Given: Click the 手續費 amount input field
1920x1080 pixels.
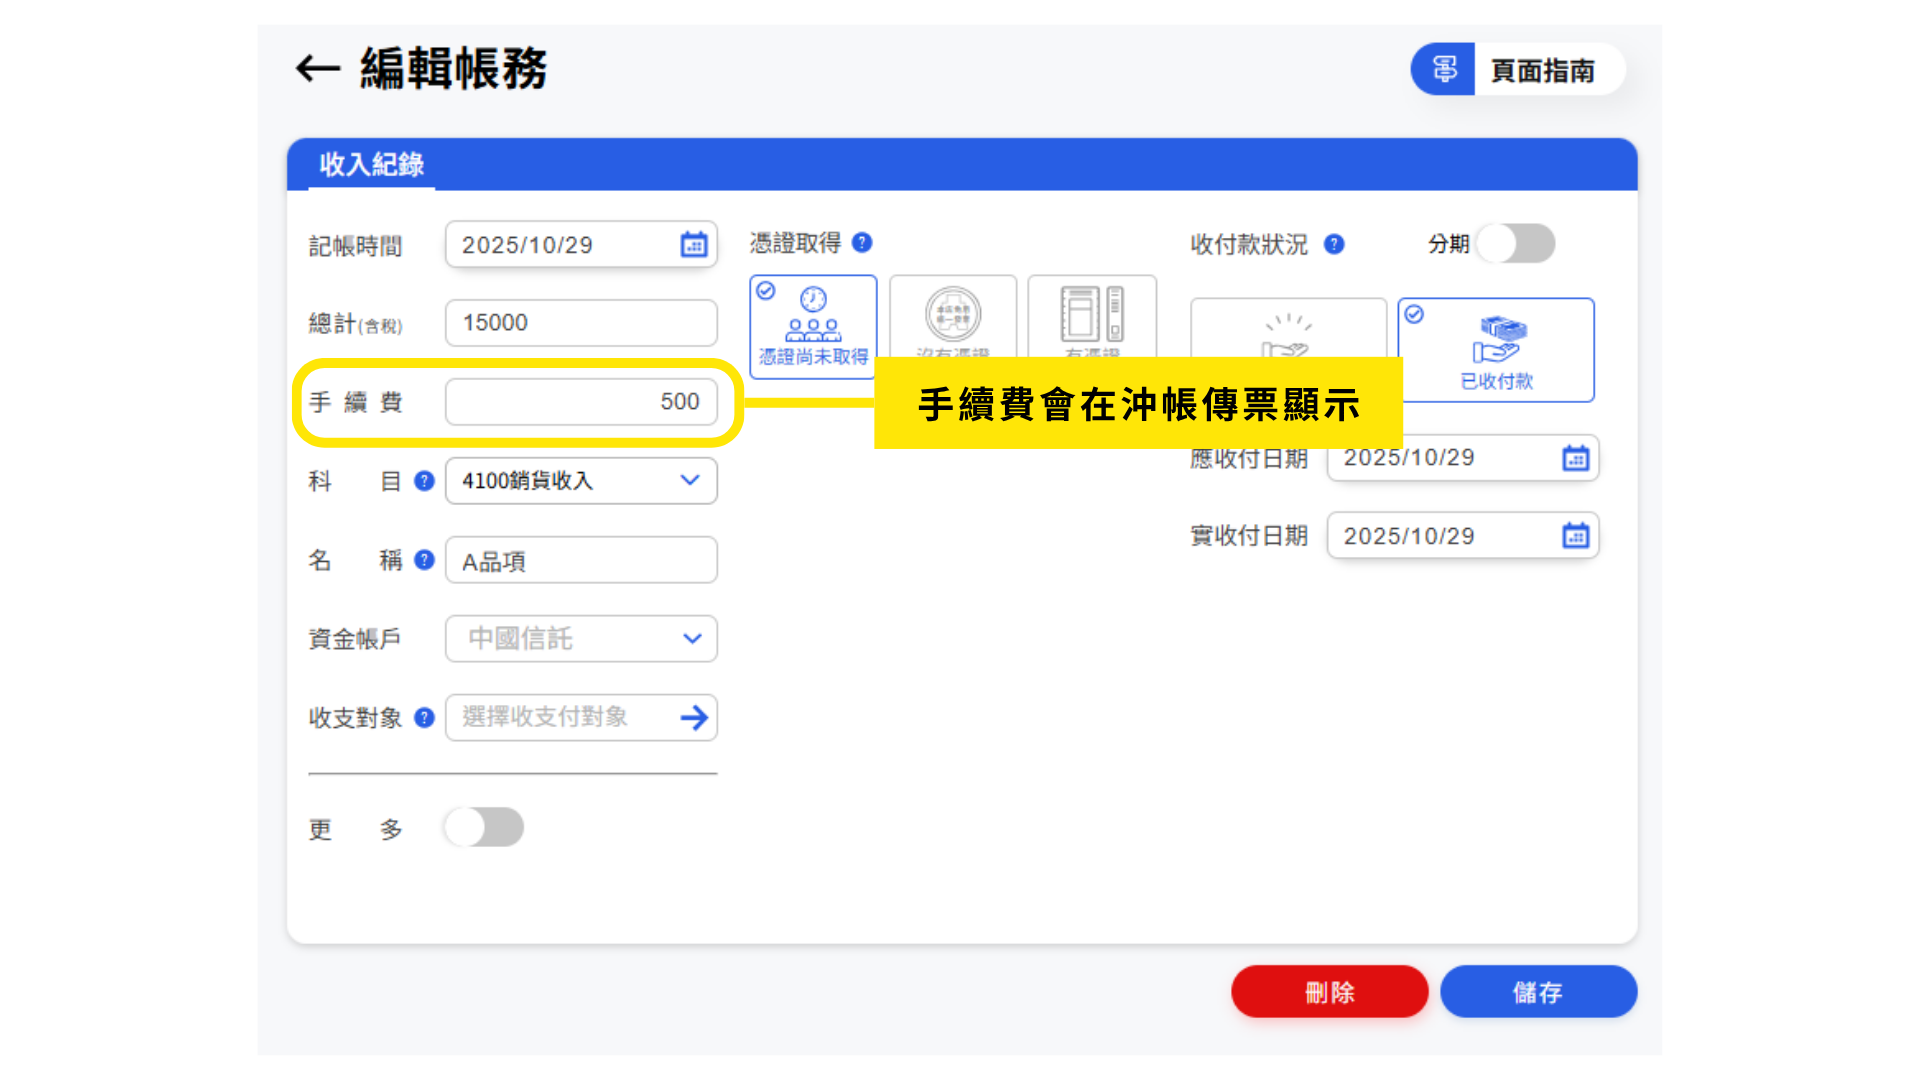Looking at the screenshot, I should pyautogui.click(x=581, y=402).
